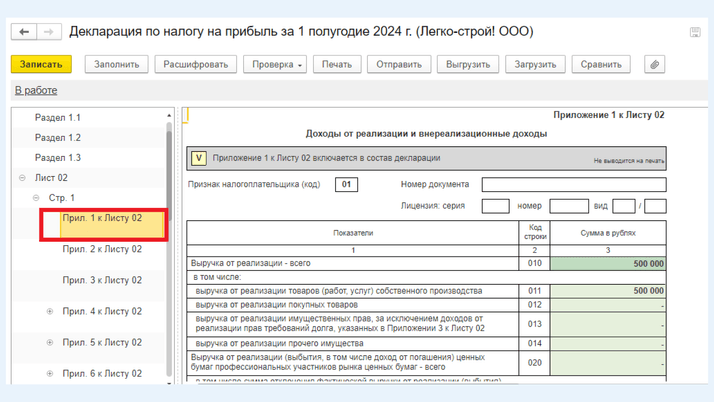Click the Заполнить button

pos(117,64)
